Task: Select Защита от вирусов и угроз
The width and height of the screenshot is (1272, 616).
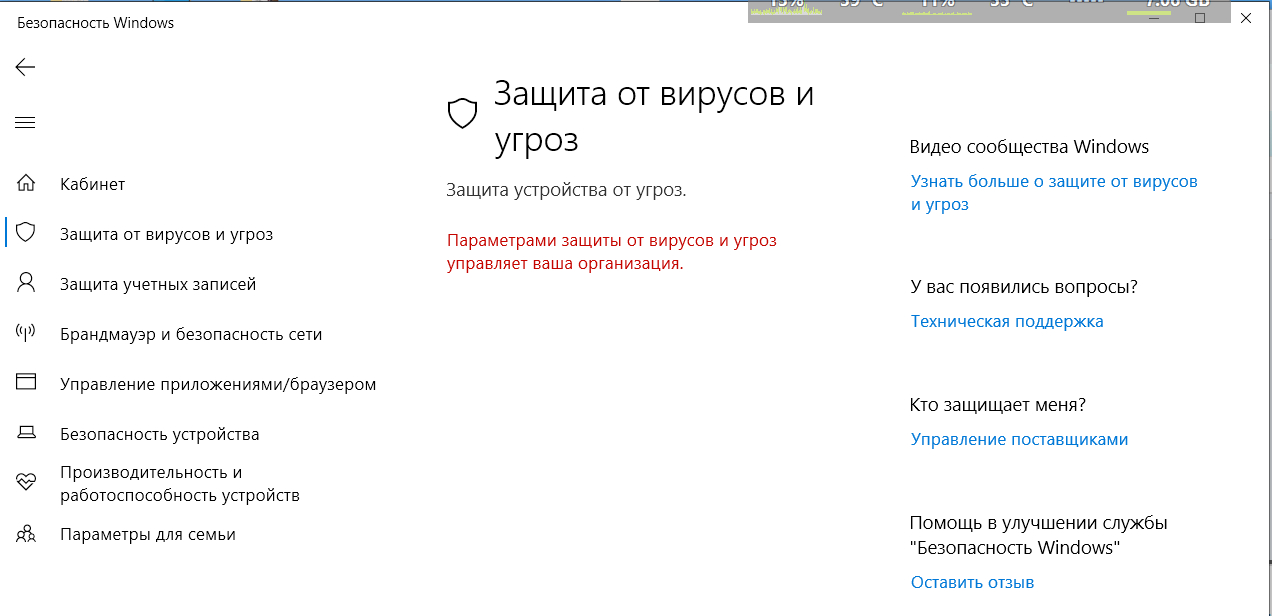Action: [166, 234]
